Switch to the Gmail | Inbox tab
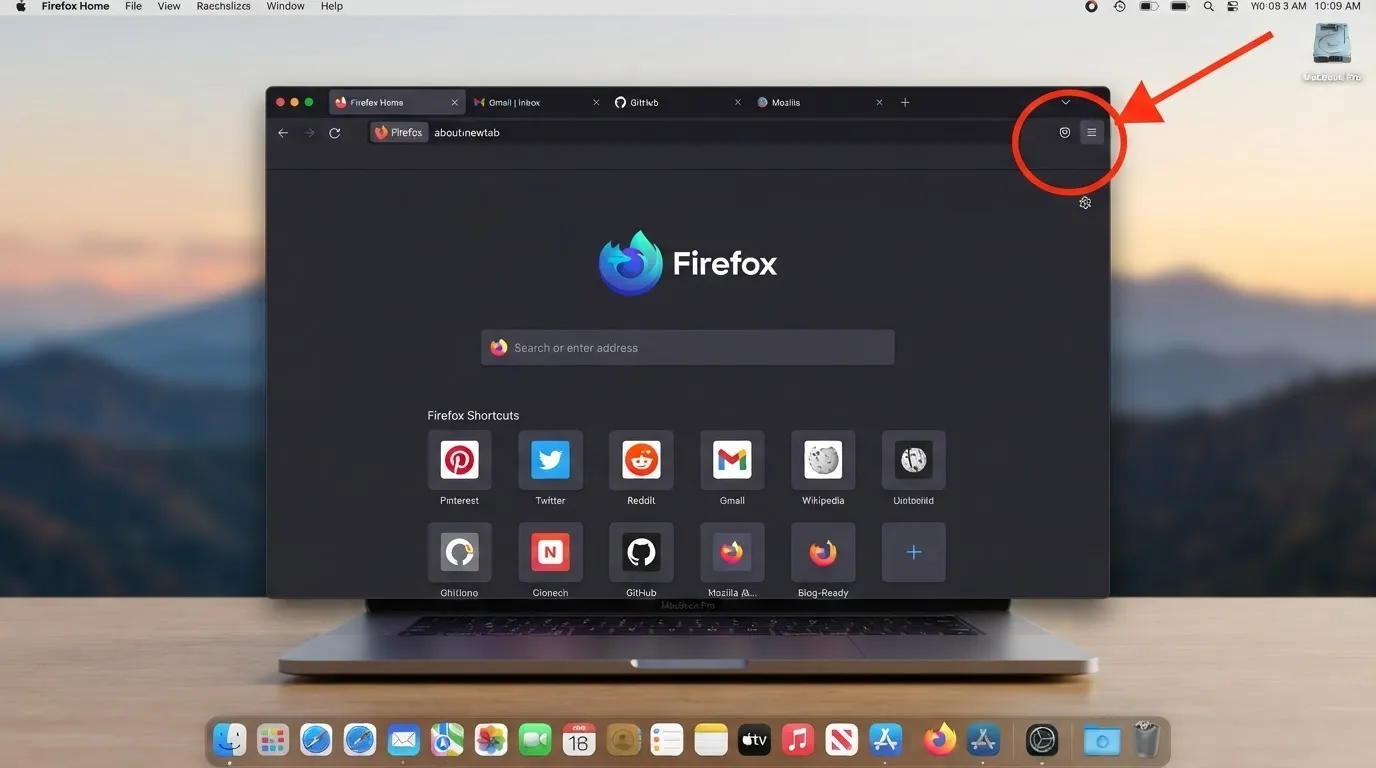Screen dimensions: 1376x768 tap(538, 102)
